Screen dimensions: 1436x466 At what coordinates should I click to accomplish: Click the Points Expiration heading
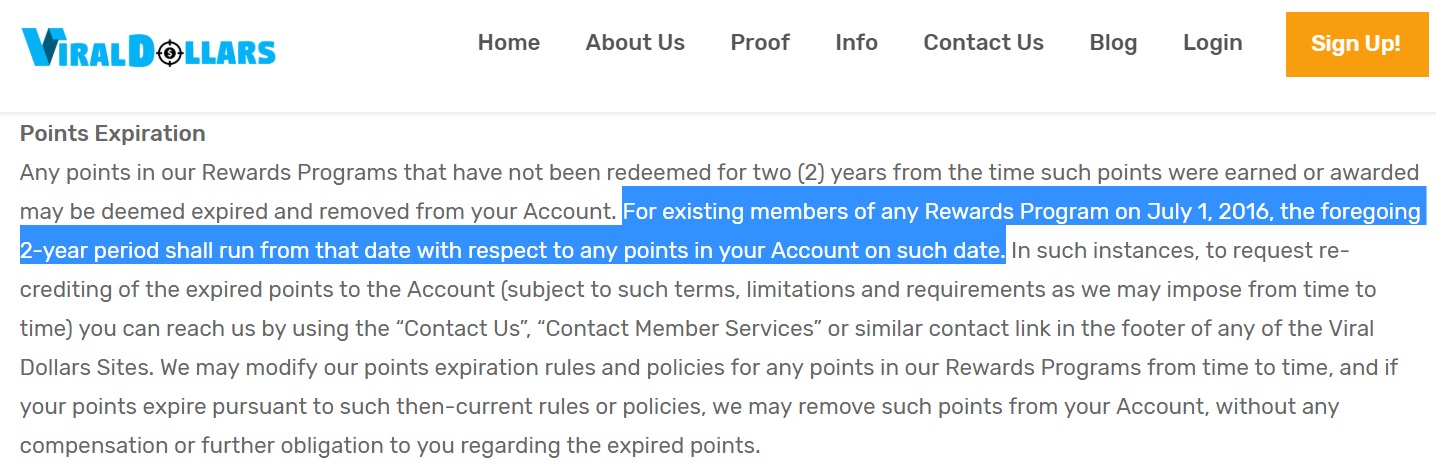113,134
